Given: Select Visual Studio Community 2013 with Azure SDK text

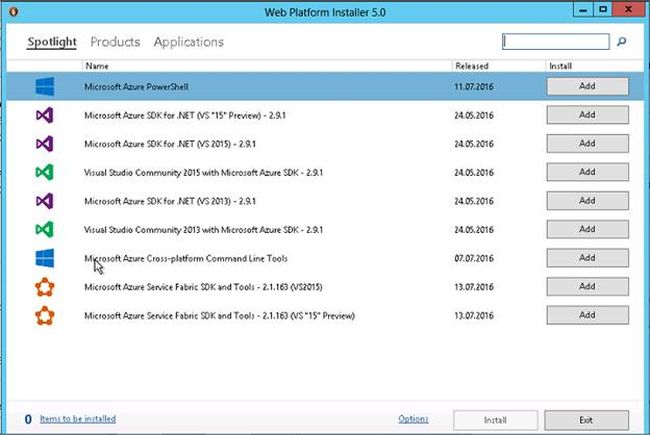Looking at the screenshot, I should [x=204, y=230].
